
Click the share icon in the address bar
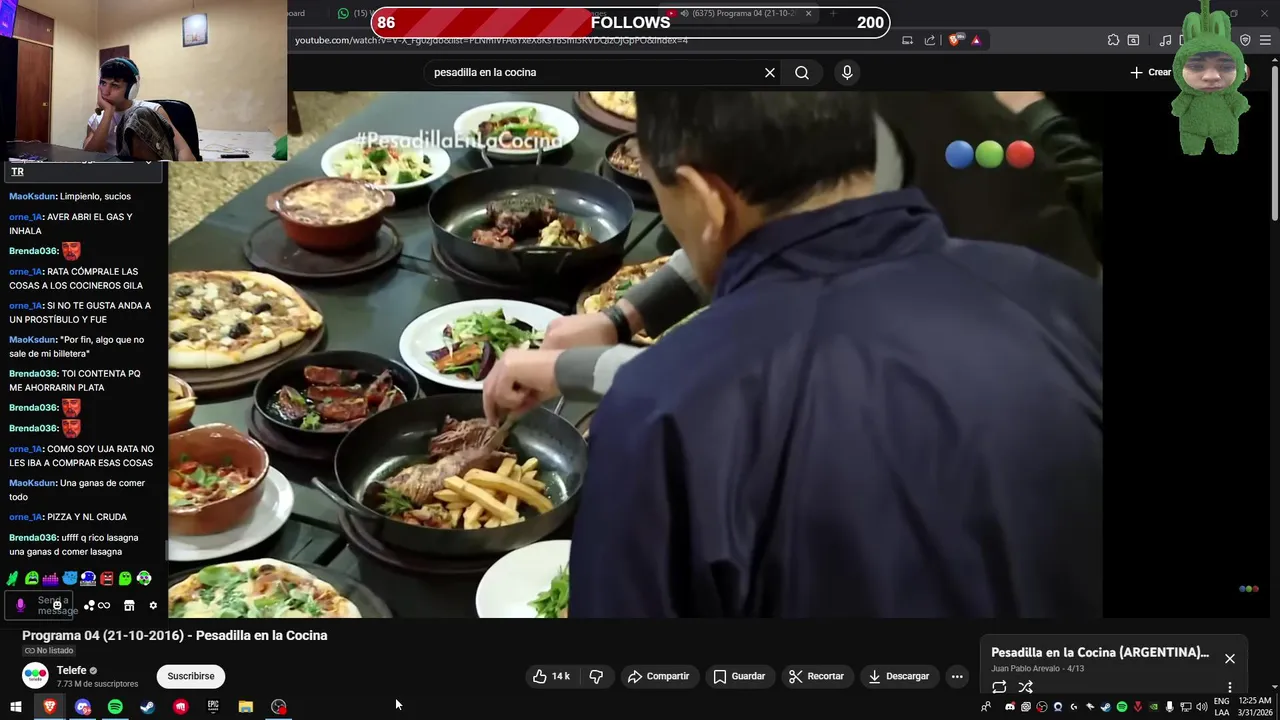pyautogui.click(x=929, y=40)
